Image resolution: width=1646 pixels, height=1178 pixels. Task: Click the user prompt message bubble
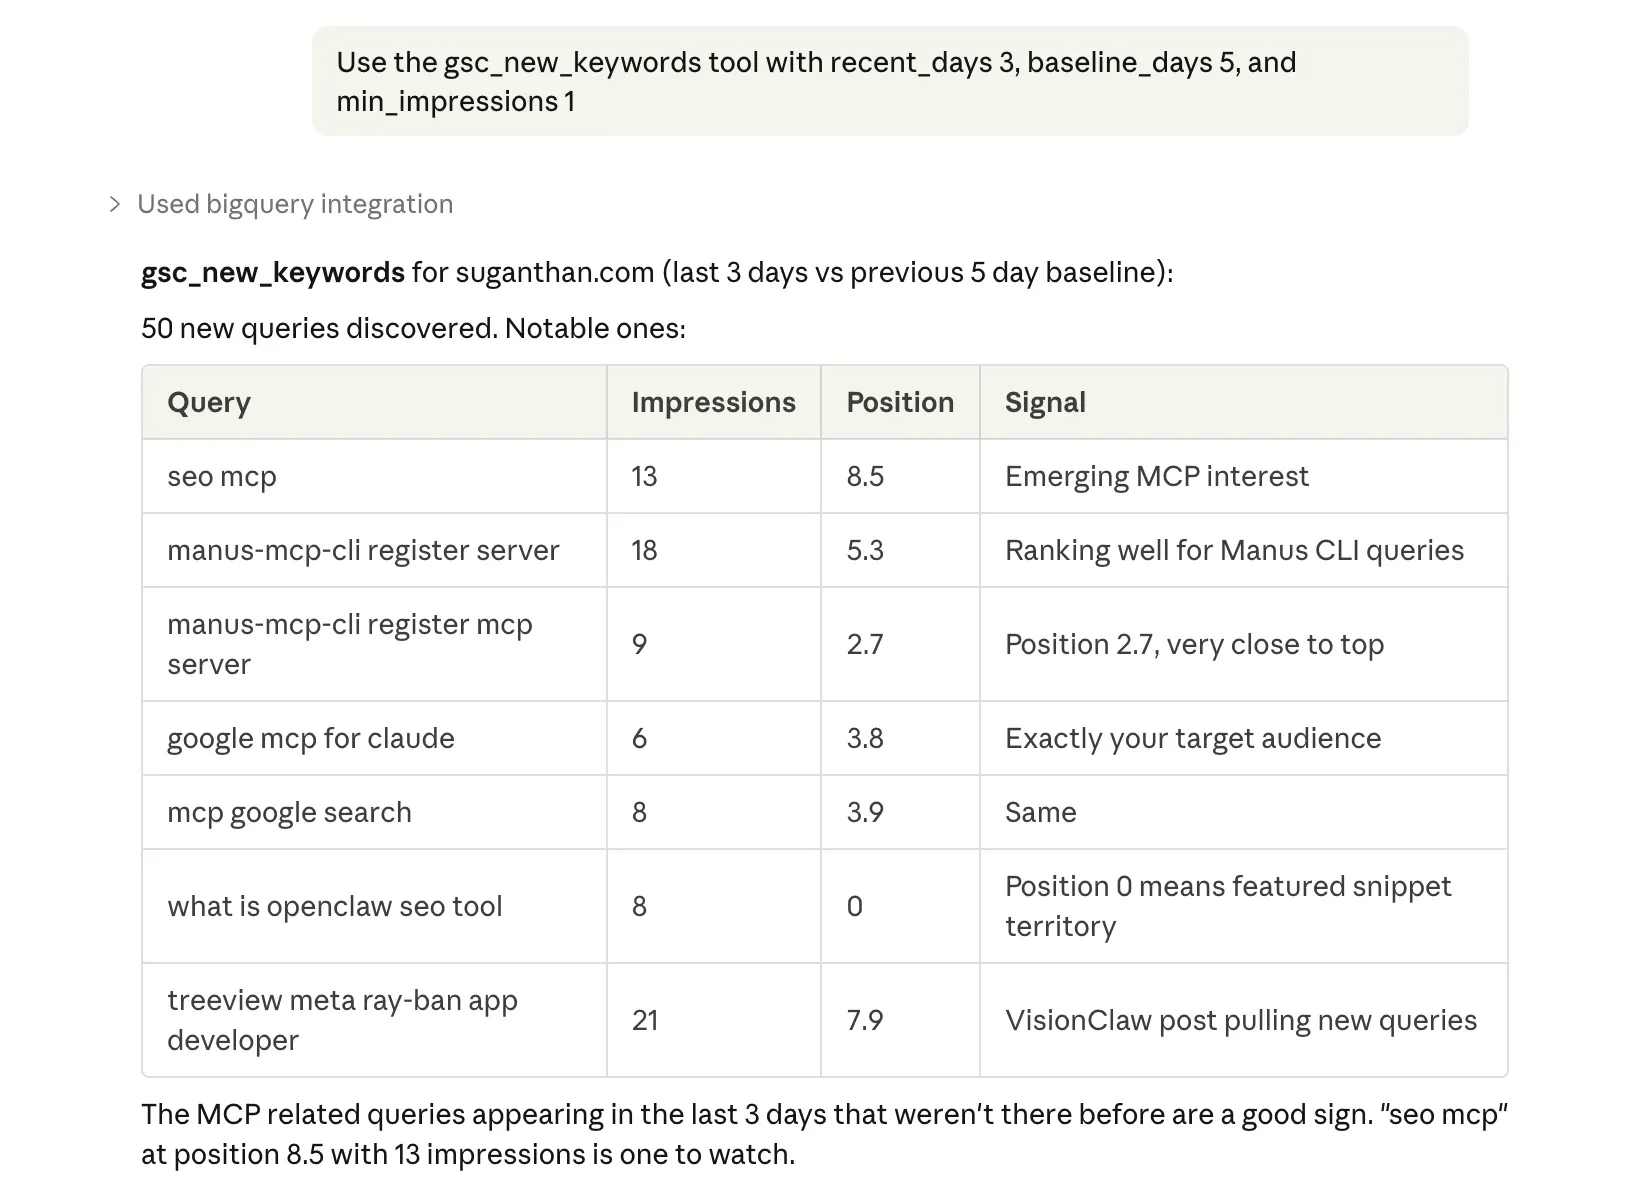[x=889, y=82]
